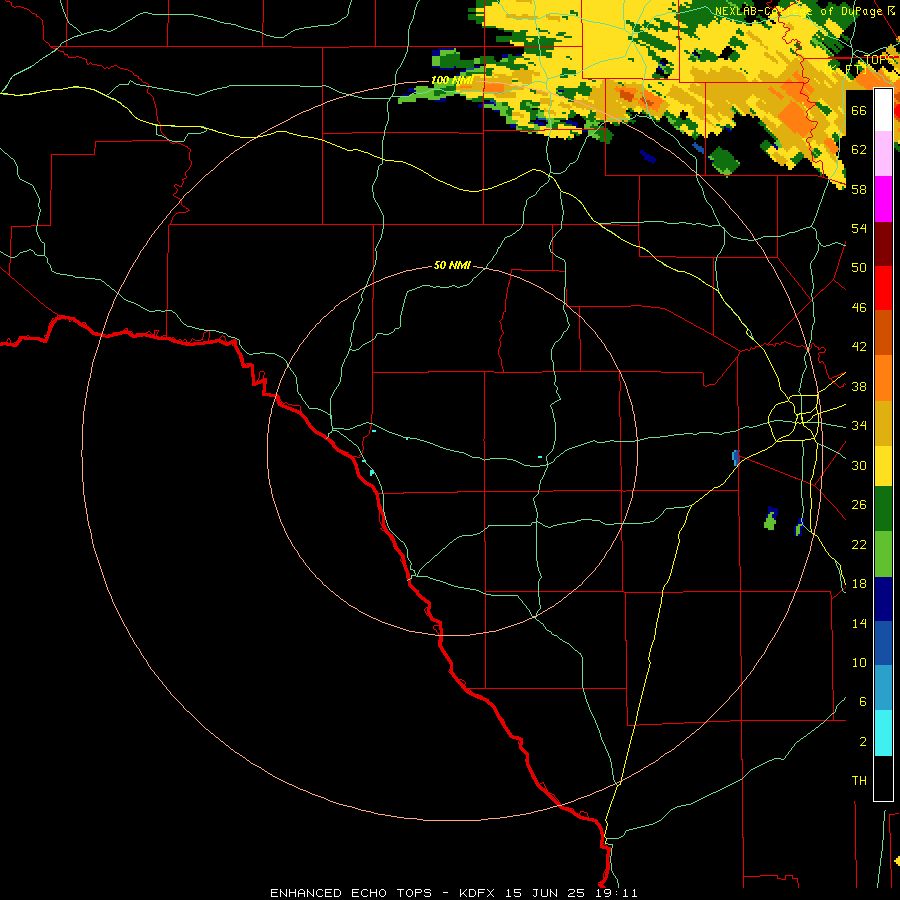This screenshot has width=900, height=900.
Task: Click the isolated light-blue echo west of the yellow highway loop
Action: pos(735,457)
